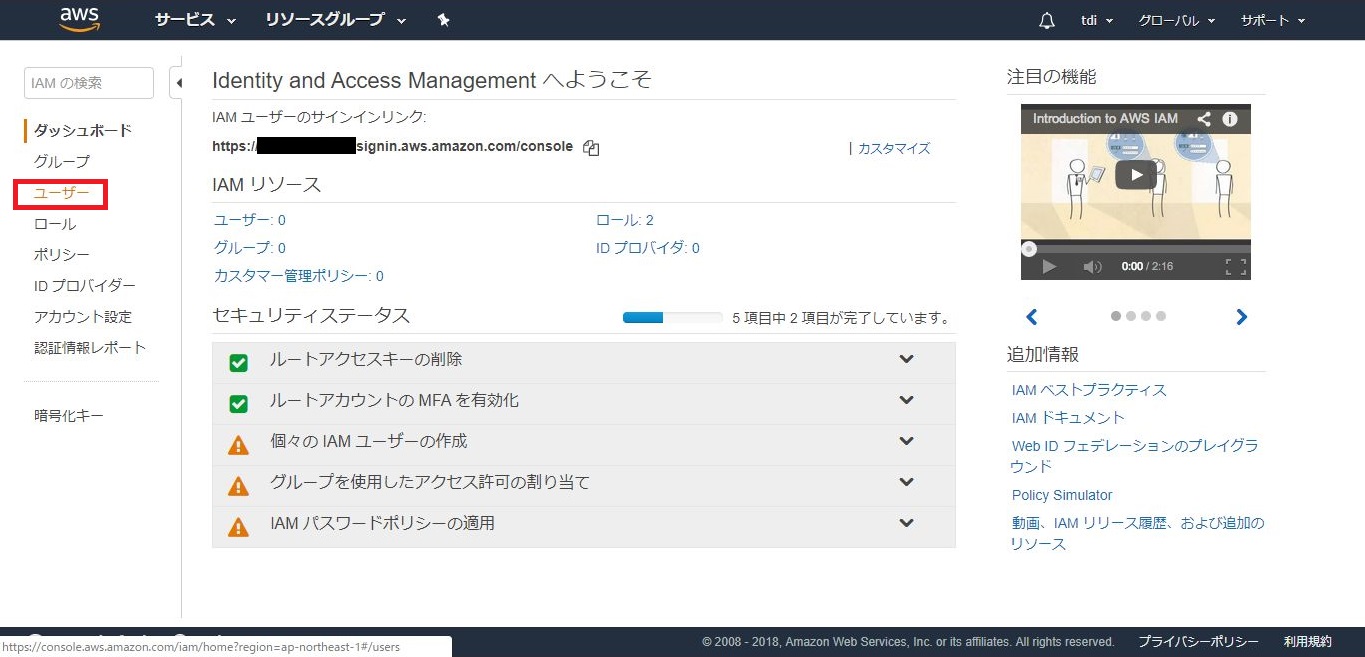The image size is (1365, 657).
Task: Collapse the left sidebar arrow
Action: click(178, 83)
